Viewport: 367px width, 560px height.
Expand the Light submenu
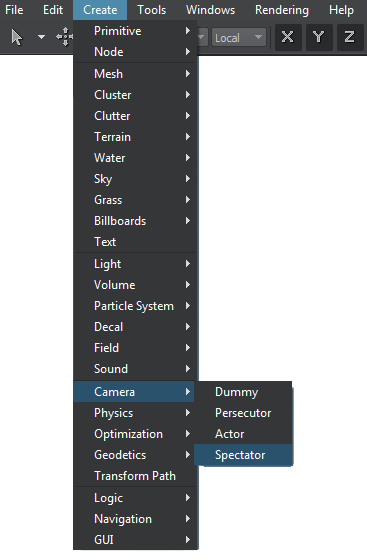coord(135,264)
